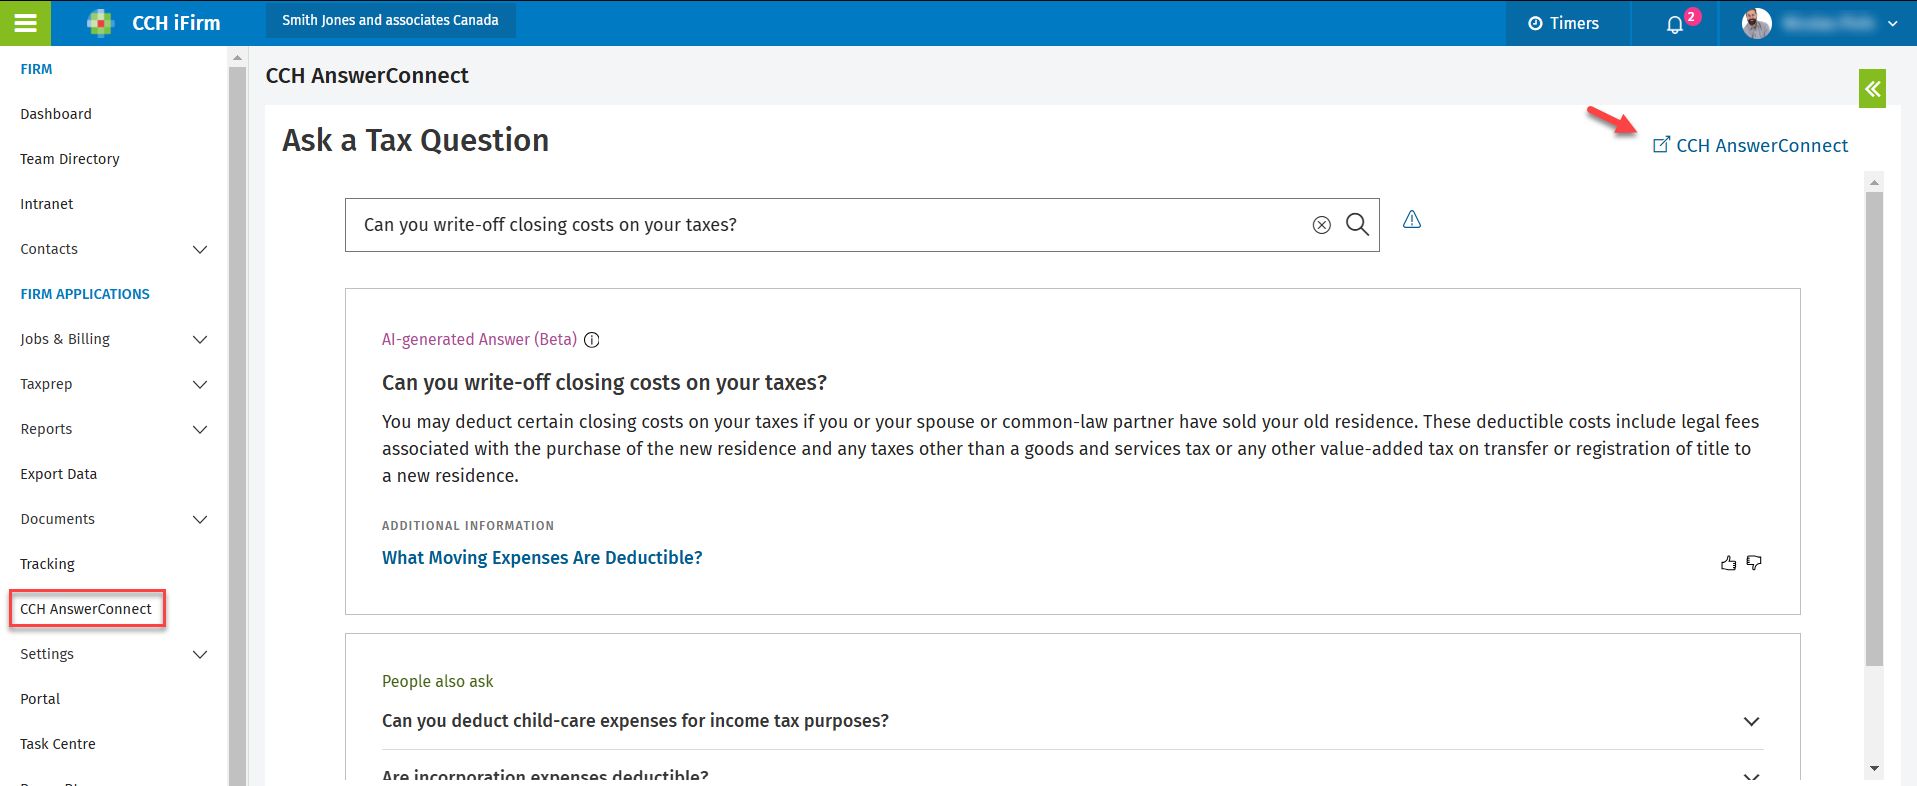This screenshot has width=1917, height=786.
Task: Click the 'AI-generated Answer (Beta)' label
Action: [479, 340]
